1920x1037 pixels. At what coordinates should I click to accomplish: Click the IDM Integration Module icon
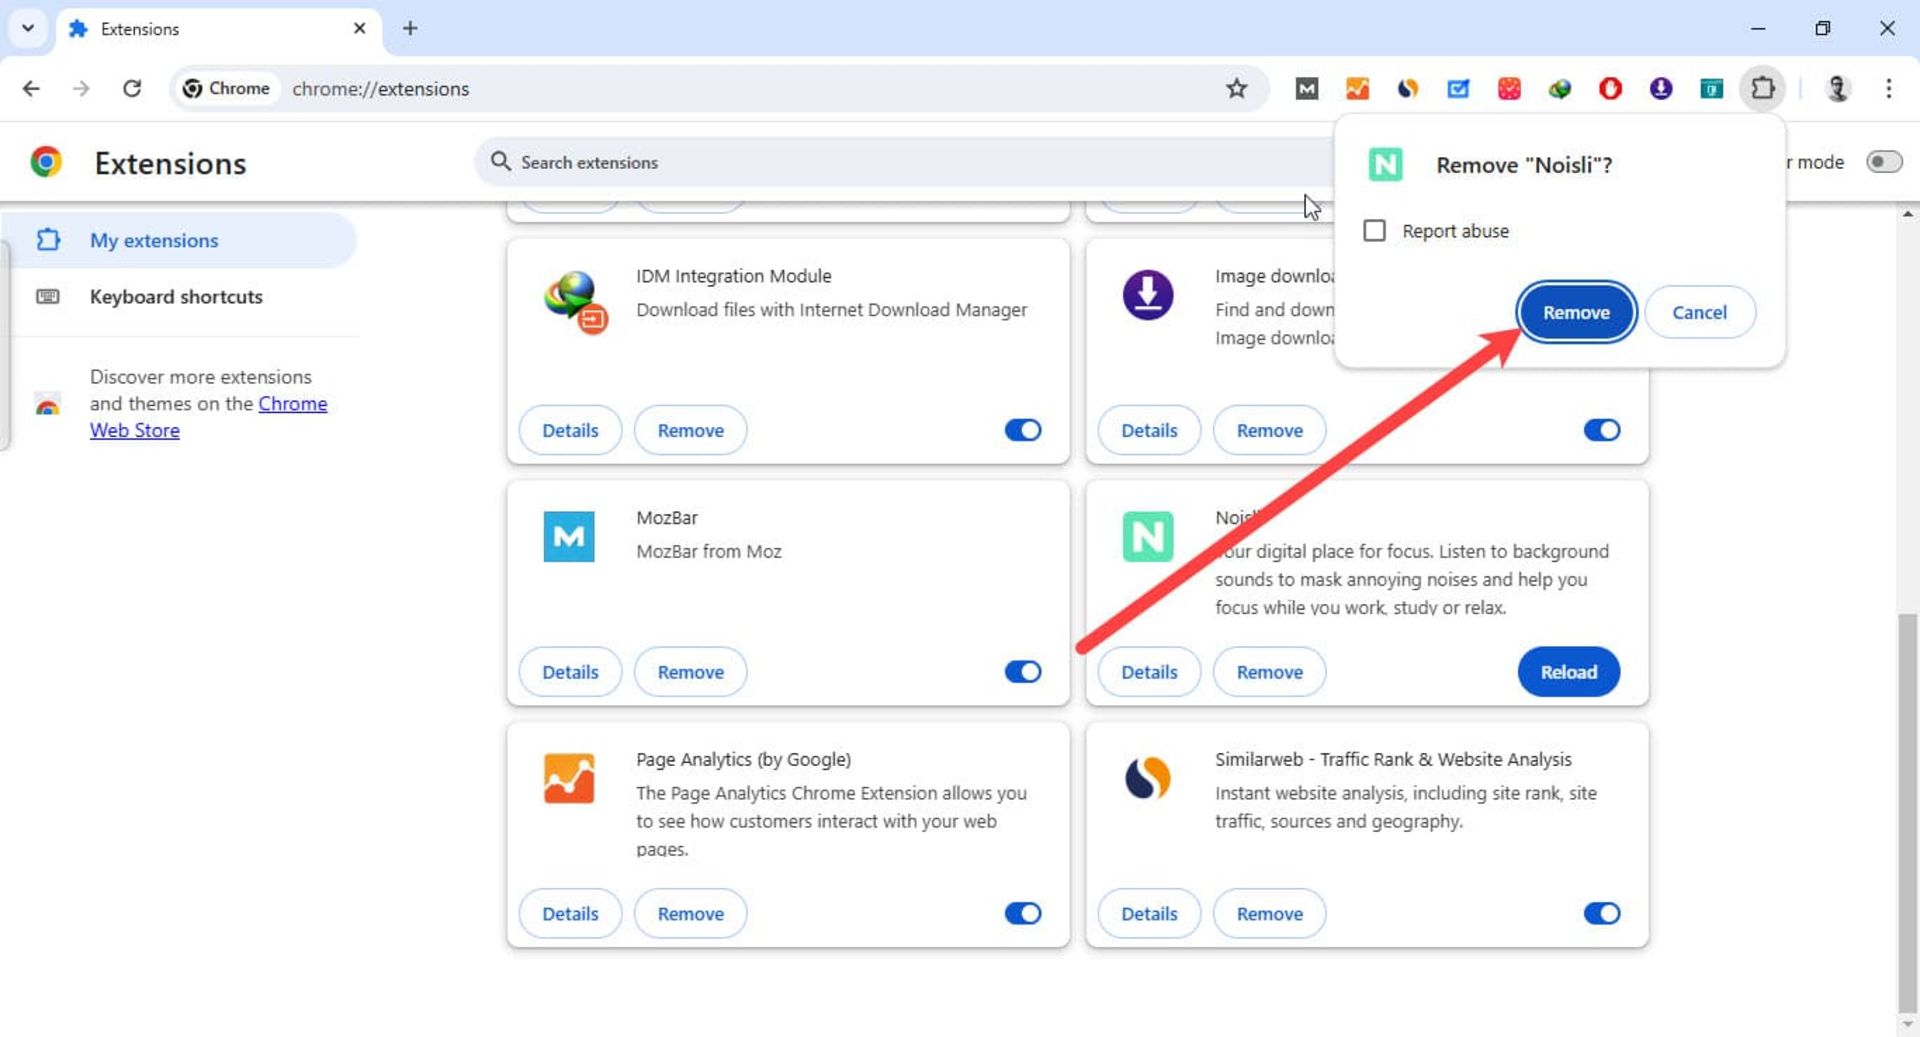pos(575,302)
